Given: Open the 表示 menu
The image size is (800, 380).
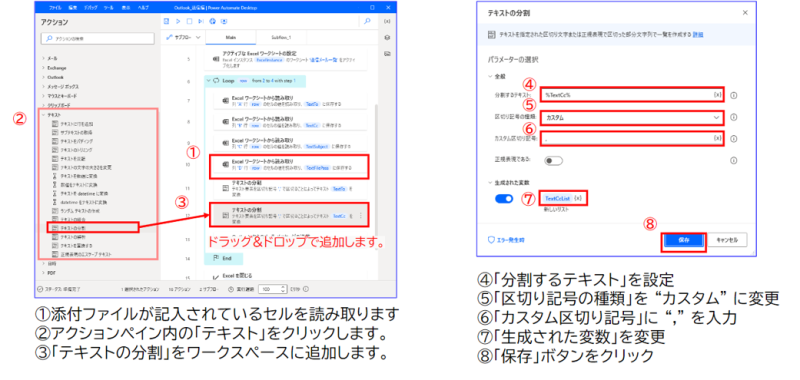Looking at the screenshot, I should click(126, 8).
